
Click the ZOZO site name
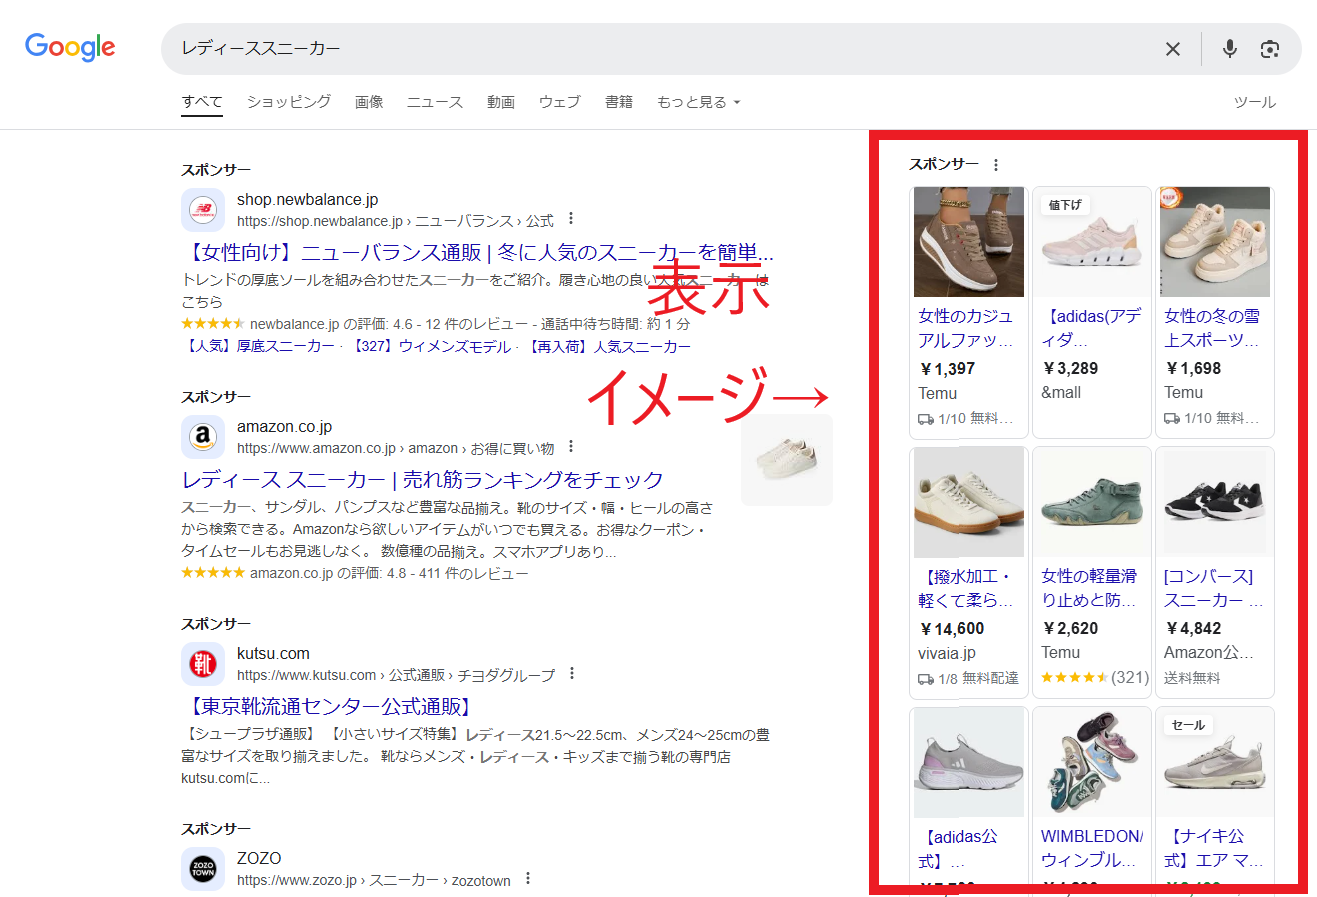pyautogui.click(x=259, y=859)
